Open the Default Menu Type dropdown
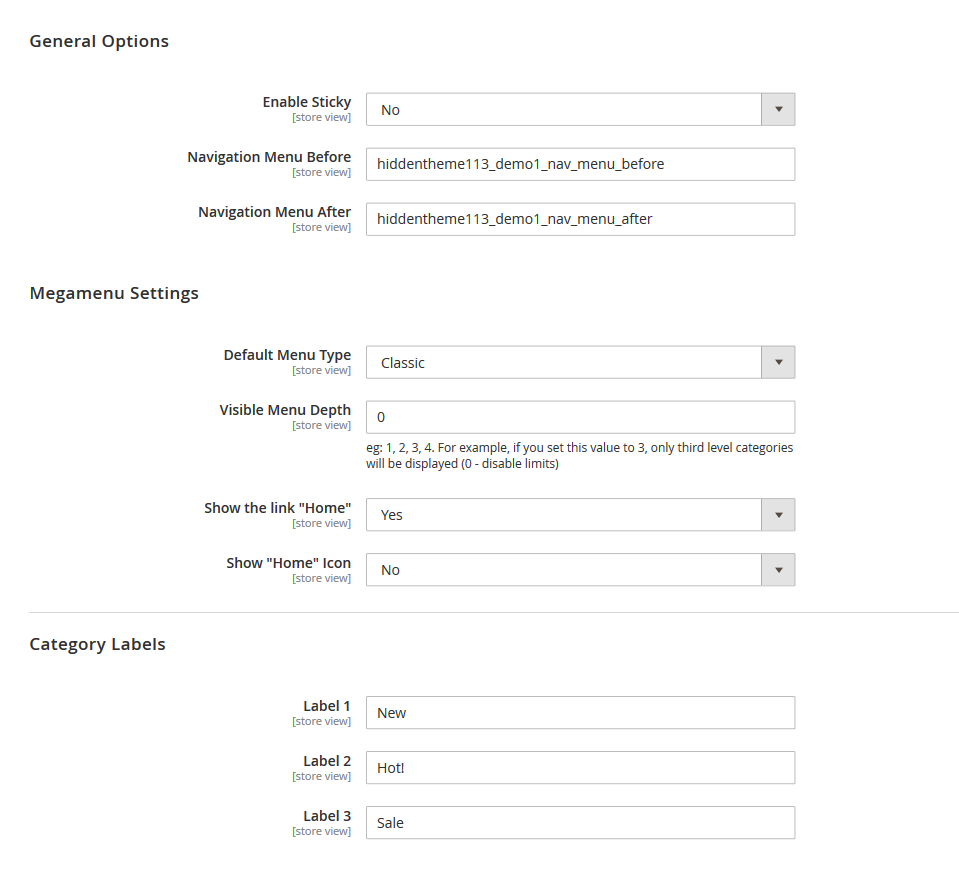The height and width of the screenshot is (875, 959). 580,362
